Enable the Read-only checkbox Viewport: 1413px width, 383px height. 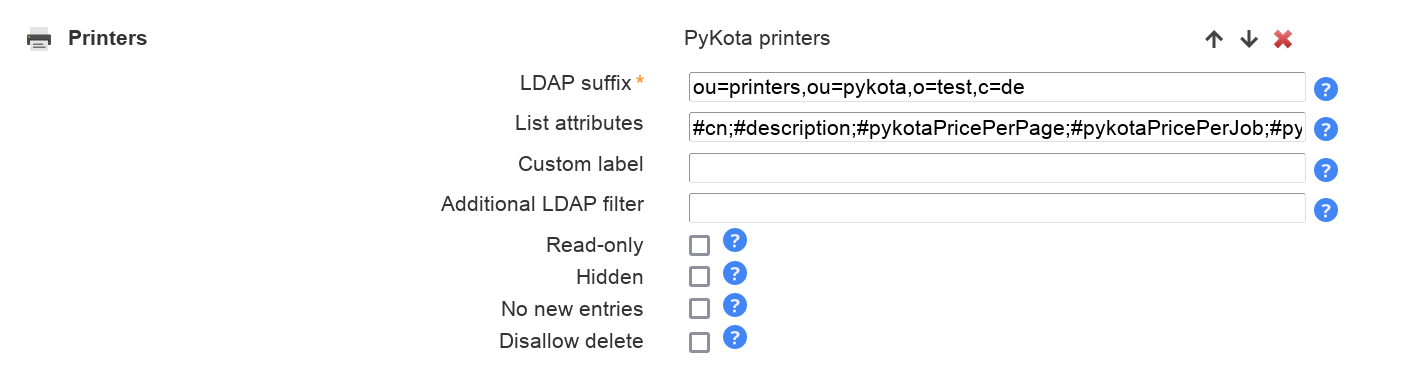700,246
